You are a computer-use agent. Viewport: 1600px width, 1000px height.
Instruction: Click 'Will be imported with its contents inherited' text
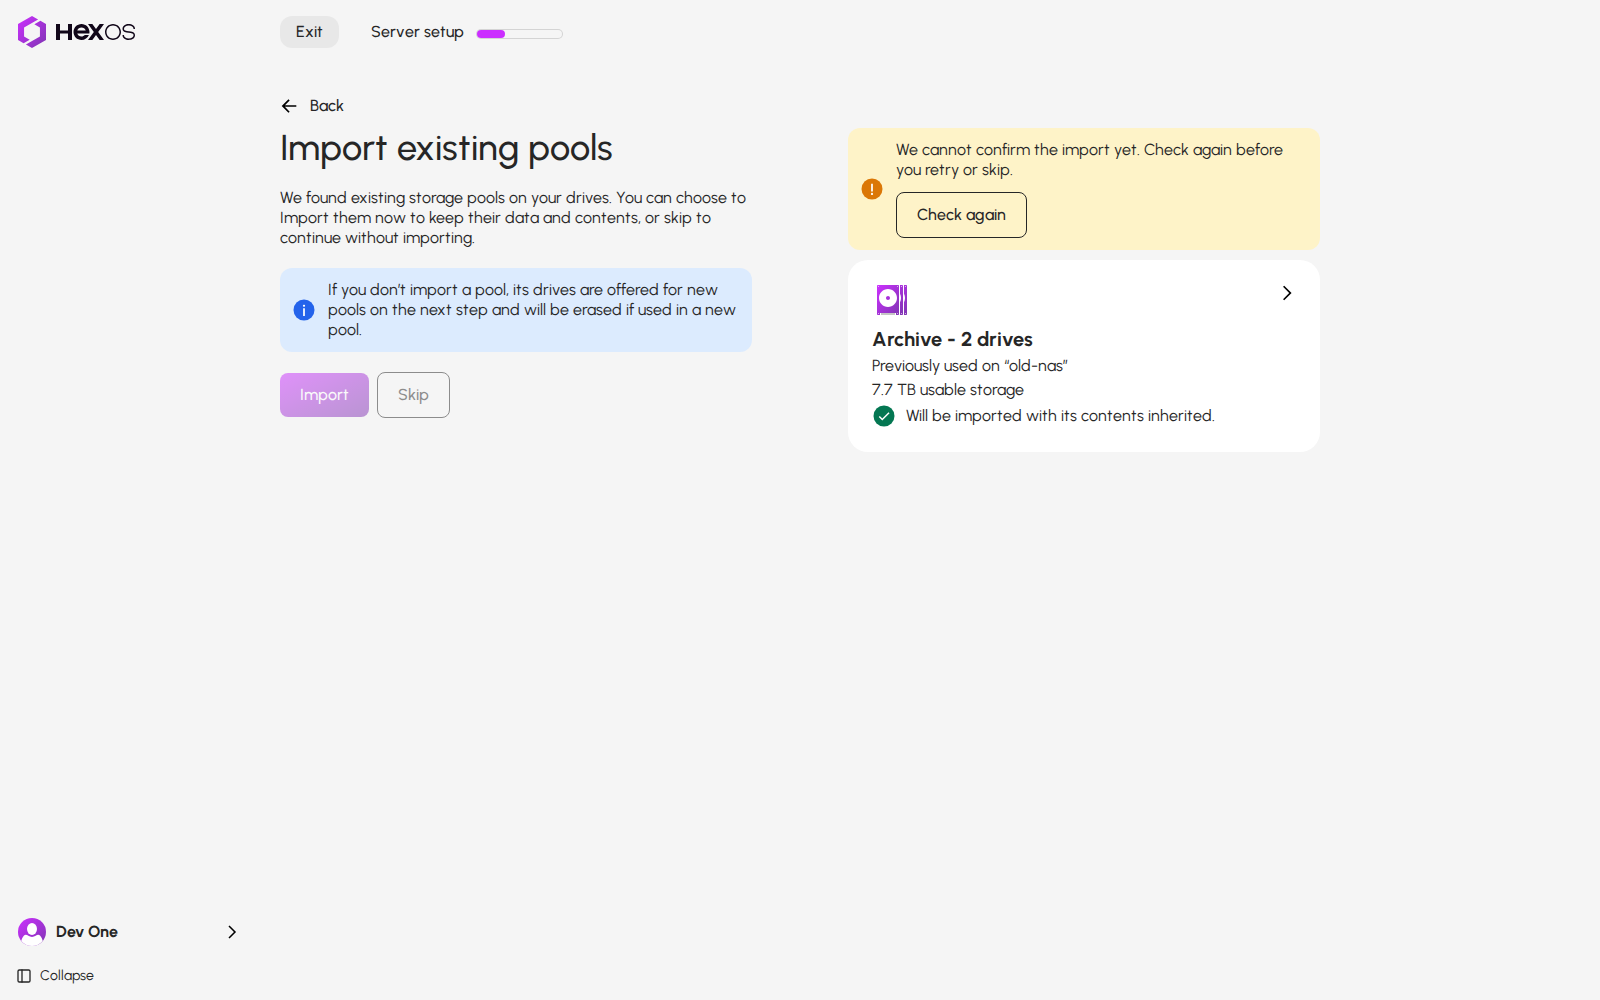(1060, 416)
